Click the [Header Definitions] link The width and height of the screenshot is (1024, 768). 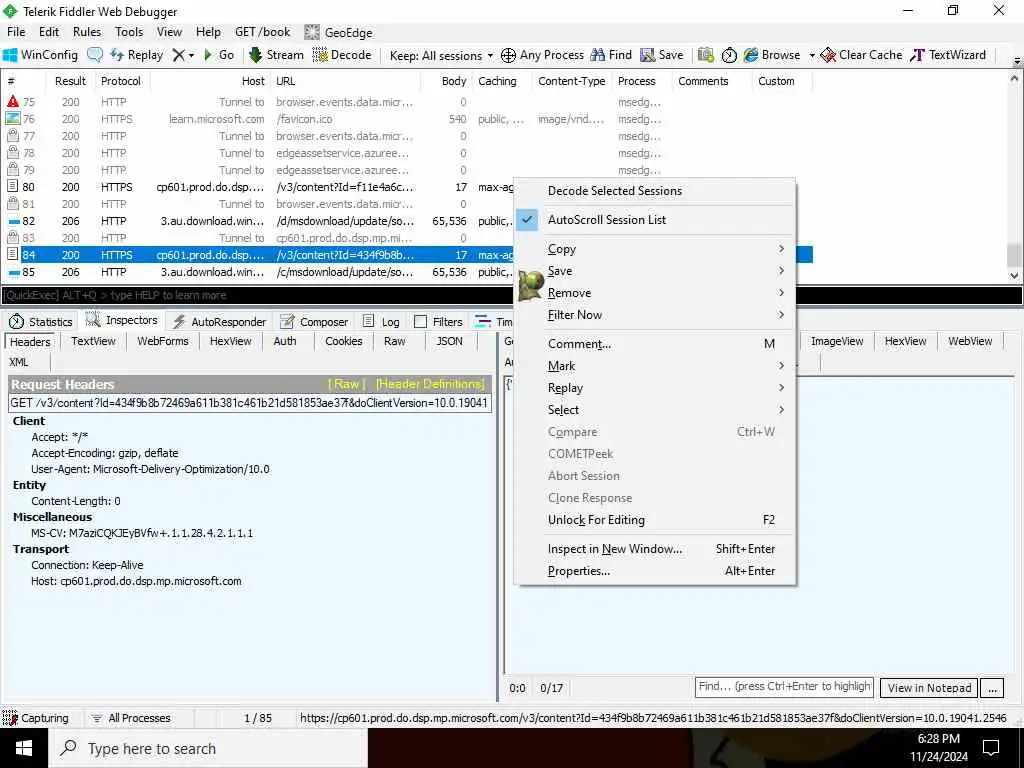coord(430,384)
